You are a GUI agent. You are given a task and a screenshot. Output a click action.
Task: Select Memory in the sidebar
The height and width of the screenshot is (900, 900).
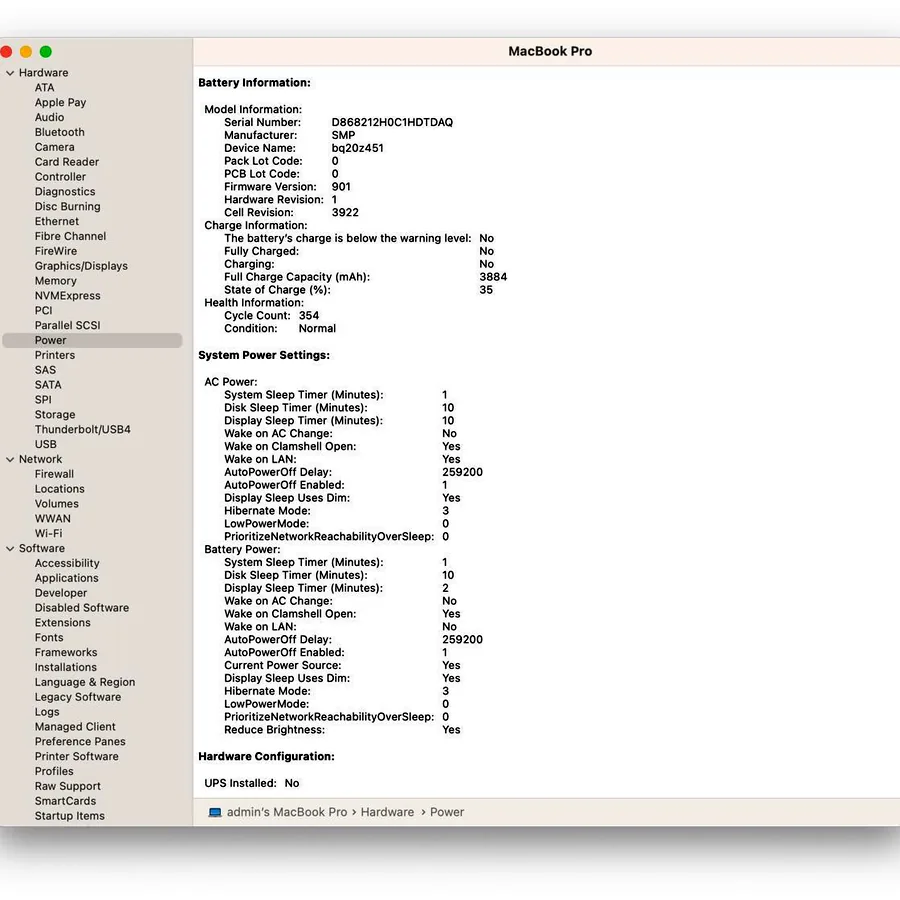click(x=56, y=281)
